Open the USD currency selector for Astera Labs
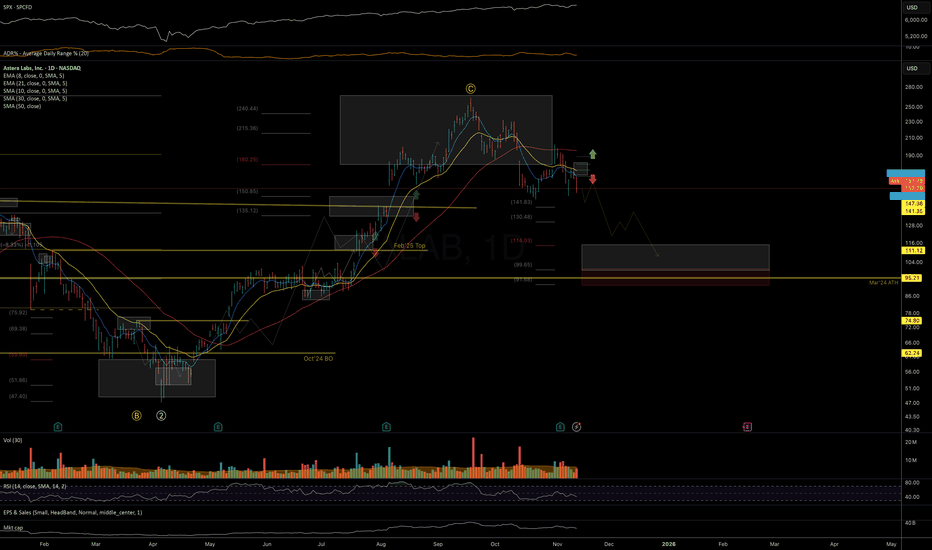The image size is (932, 550). pos(911,68)
